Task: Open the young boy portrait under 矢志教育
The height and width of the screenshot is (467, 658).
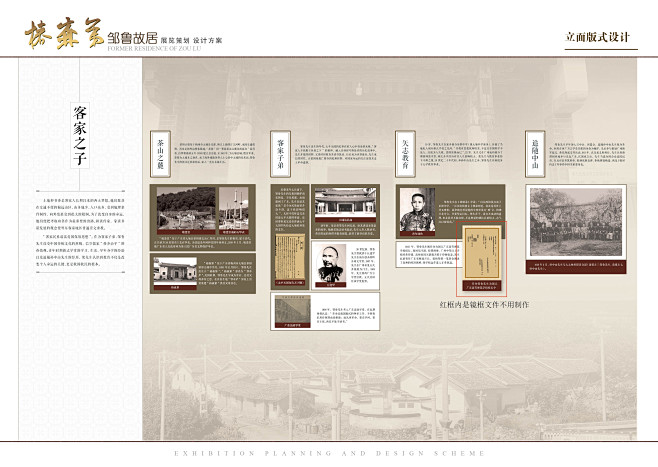Action: pyautogui.click(x=416, y=211)
